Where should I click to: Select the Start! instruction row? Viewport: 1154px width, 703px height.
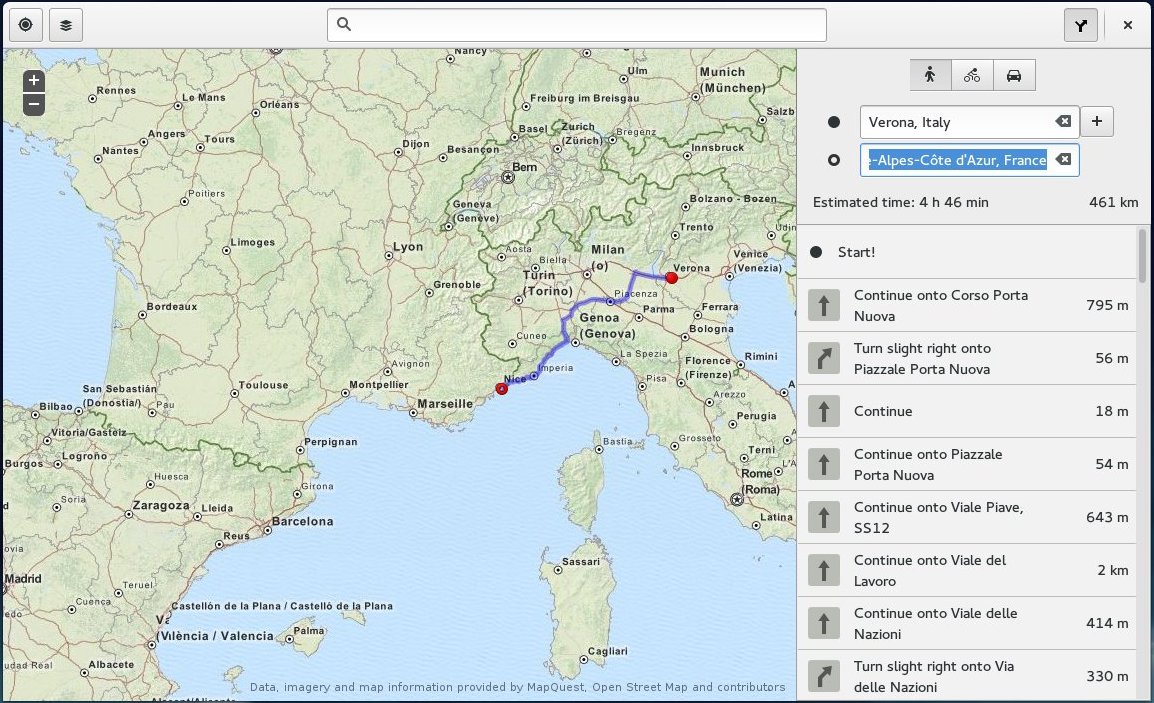click(x=966, y=252)
